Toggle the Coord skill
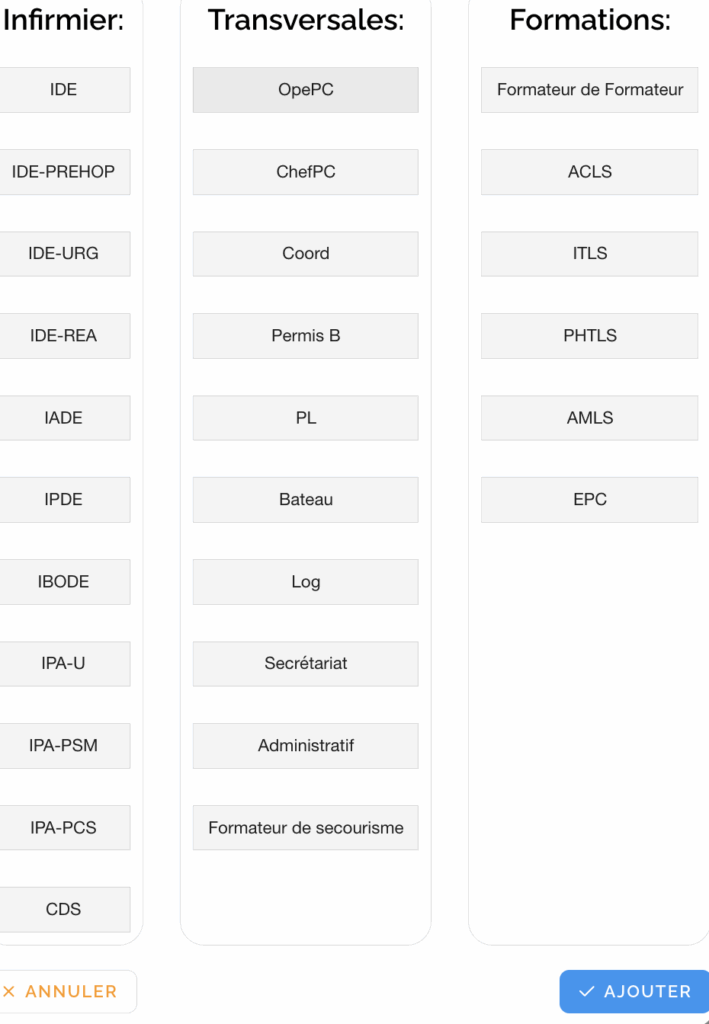The width and height of the screenshot is (709, 1024). click(305, 254)
